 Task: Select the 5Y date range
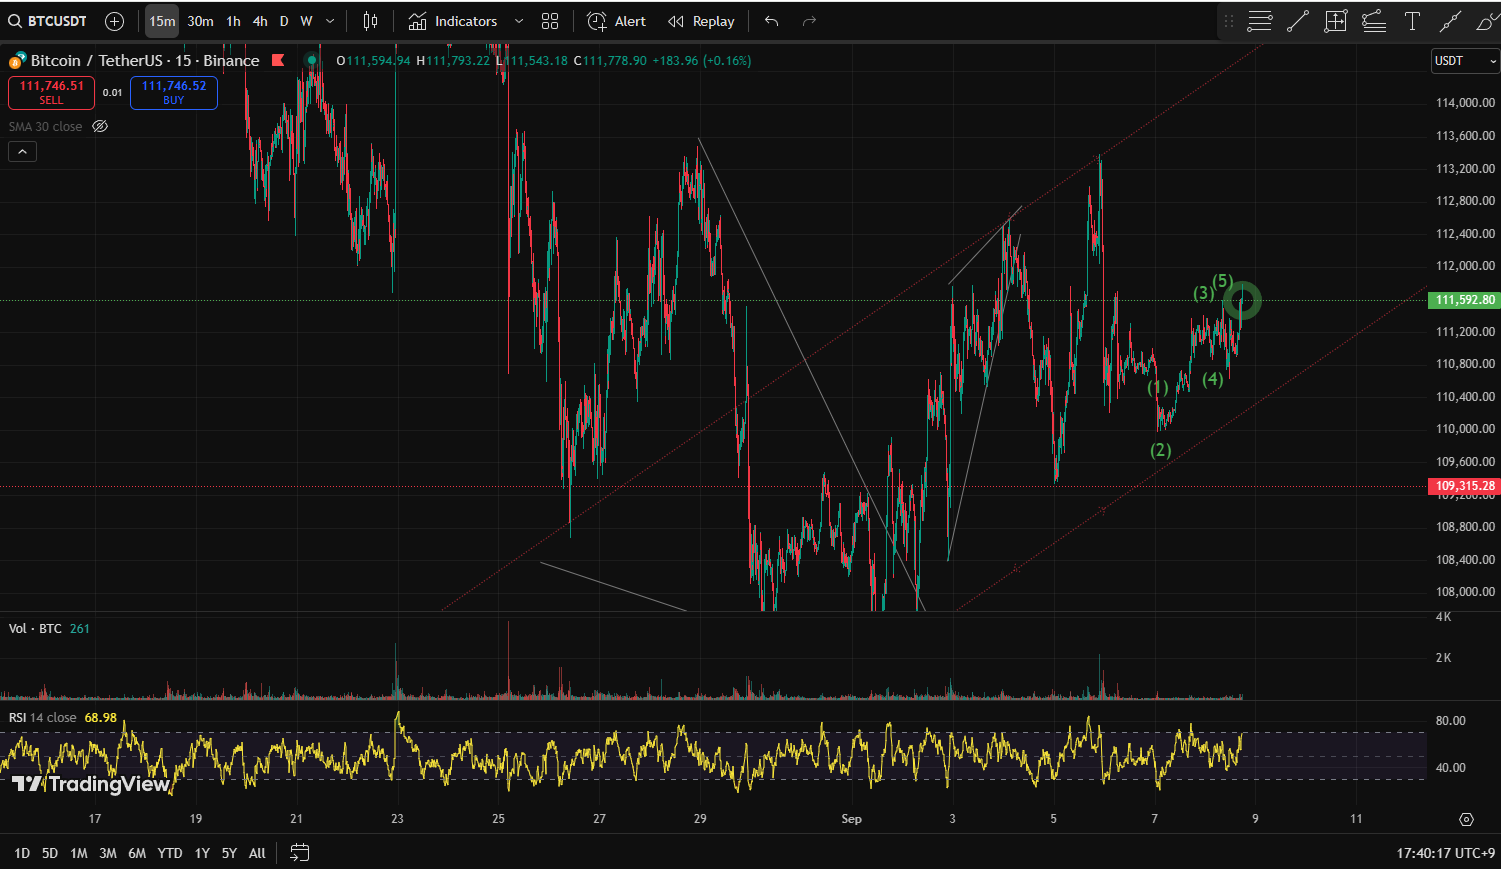229,853
